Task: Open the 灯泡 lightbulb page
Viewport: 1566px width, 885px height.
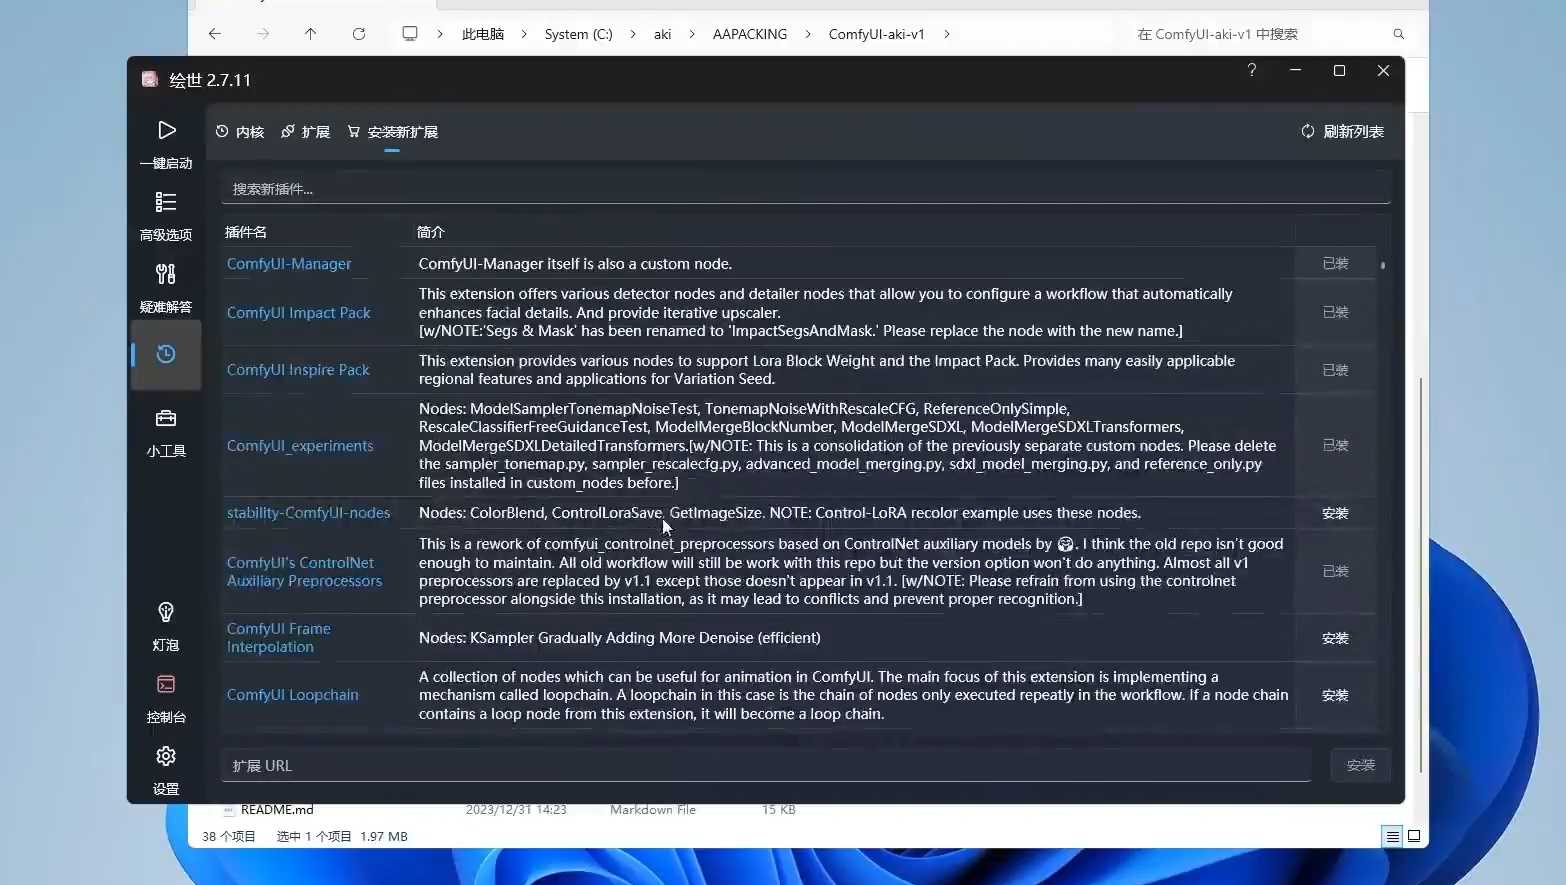Action: 166,626
